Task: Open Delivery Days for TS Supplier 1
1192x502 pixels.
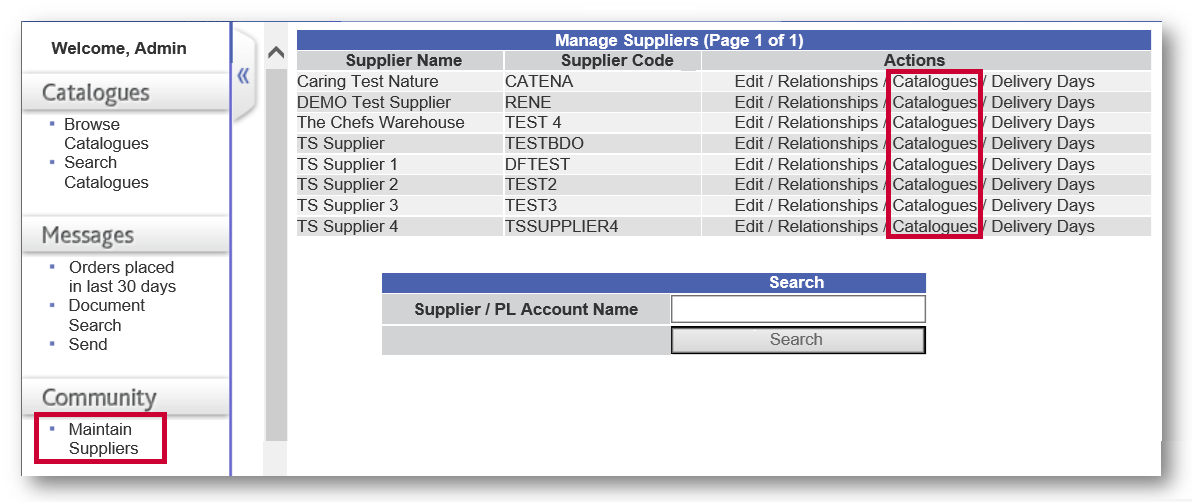Action: pos(1043,164)
